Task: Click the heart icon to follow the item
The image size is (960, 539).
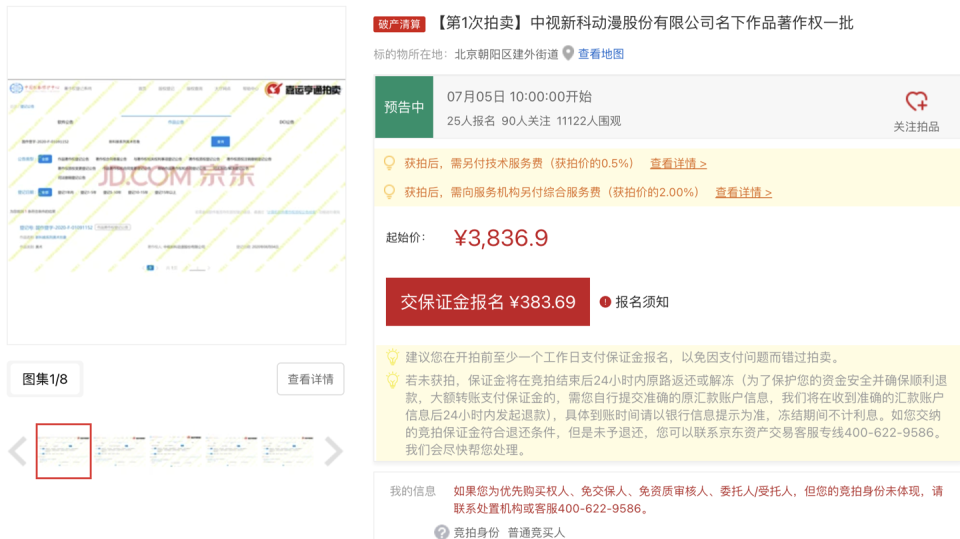Action: 917,101
